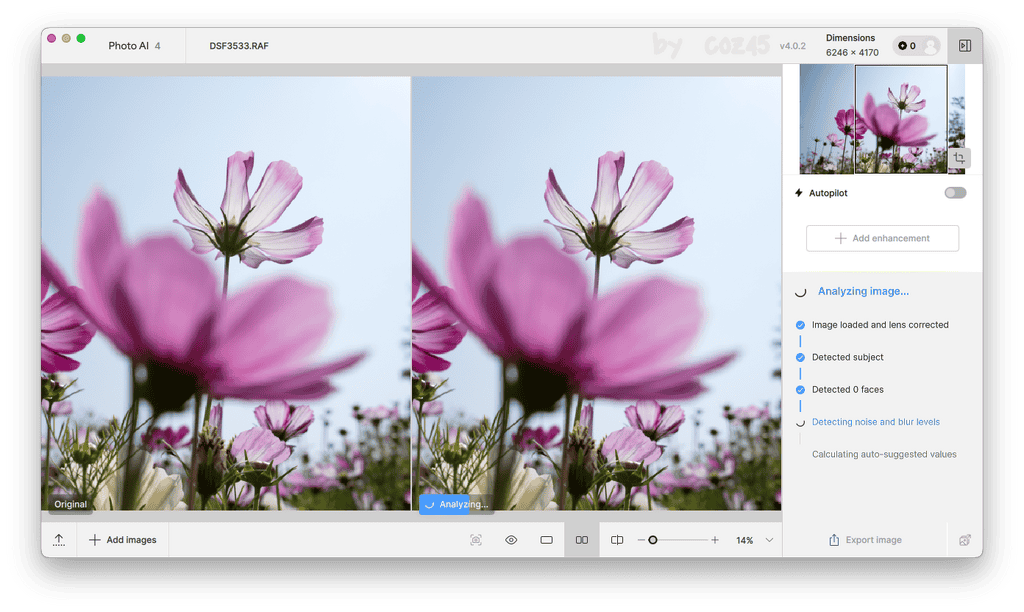
Task: Click the DSF3533.RAF file name
Action: pyautogui.click(x=239, y=46)
